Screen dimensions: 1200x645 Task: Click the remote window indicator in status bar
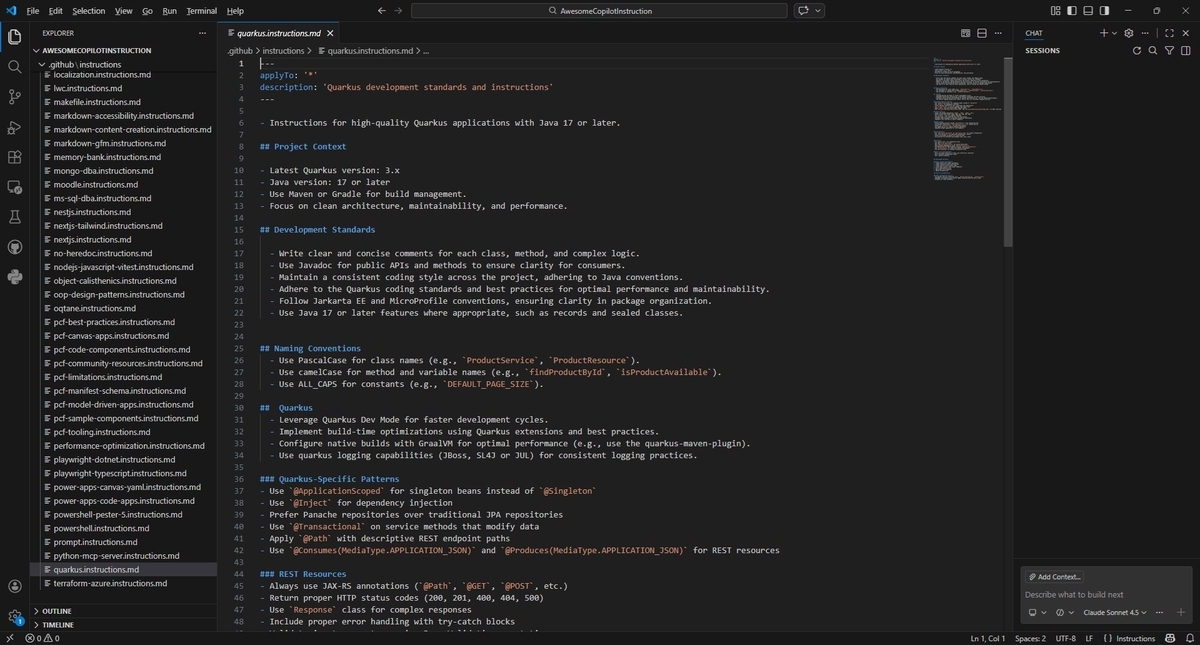[9, 638]
